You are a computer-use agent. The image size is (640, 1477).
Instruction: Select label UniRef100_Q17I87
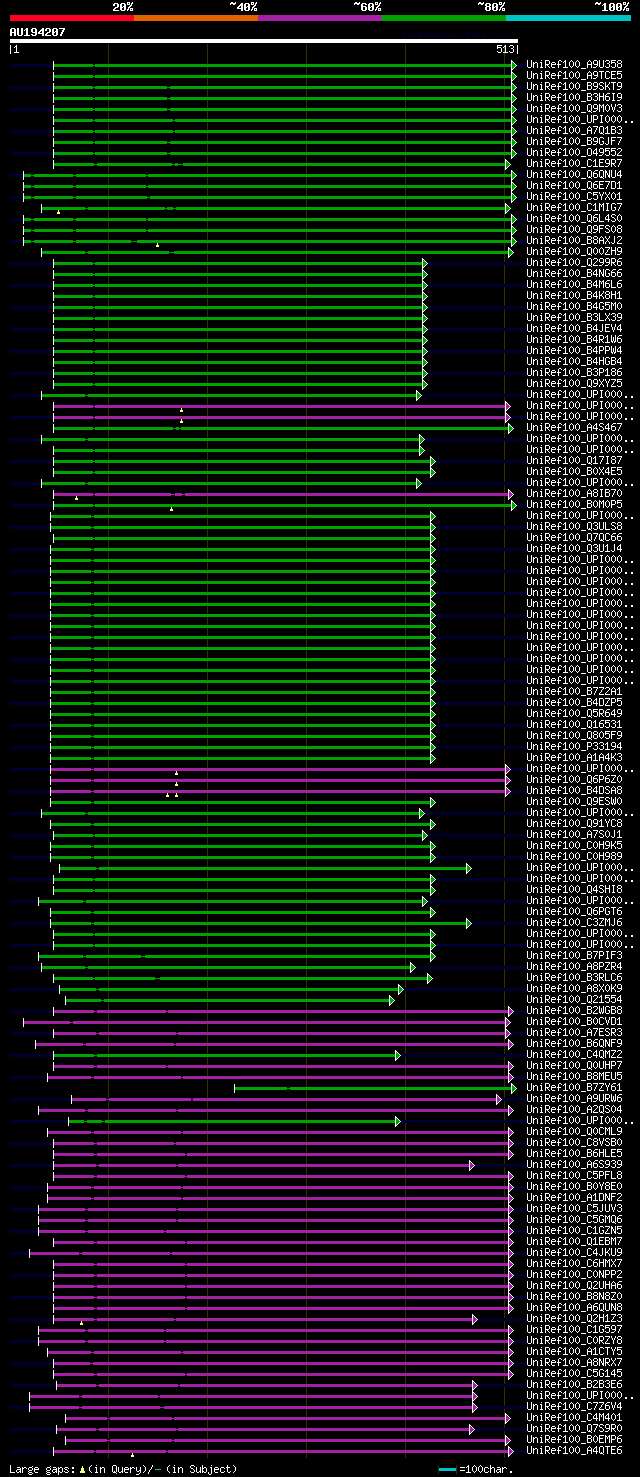[574, 460]
